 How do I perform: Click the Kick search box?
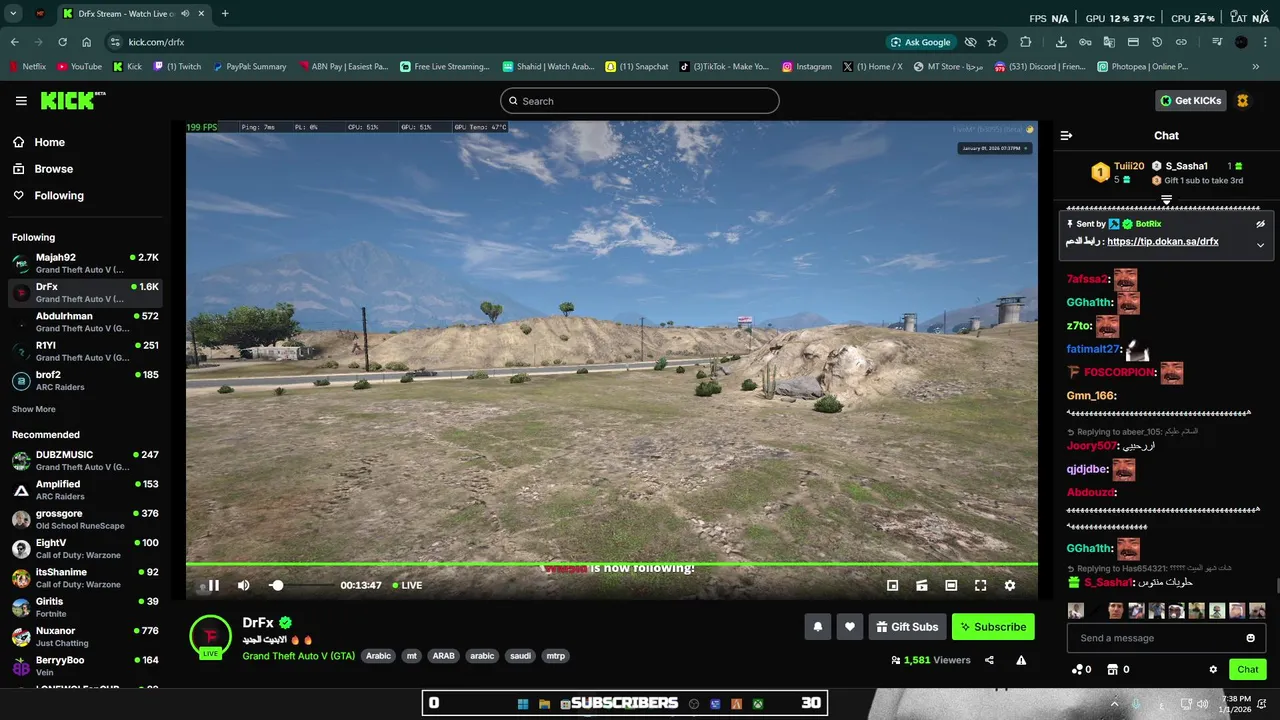pyautogui.click(x=640, y=101)
